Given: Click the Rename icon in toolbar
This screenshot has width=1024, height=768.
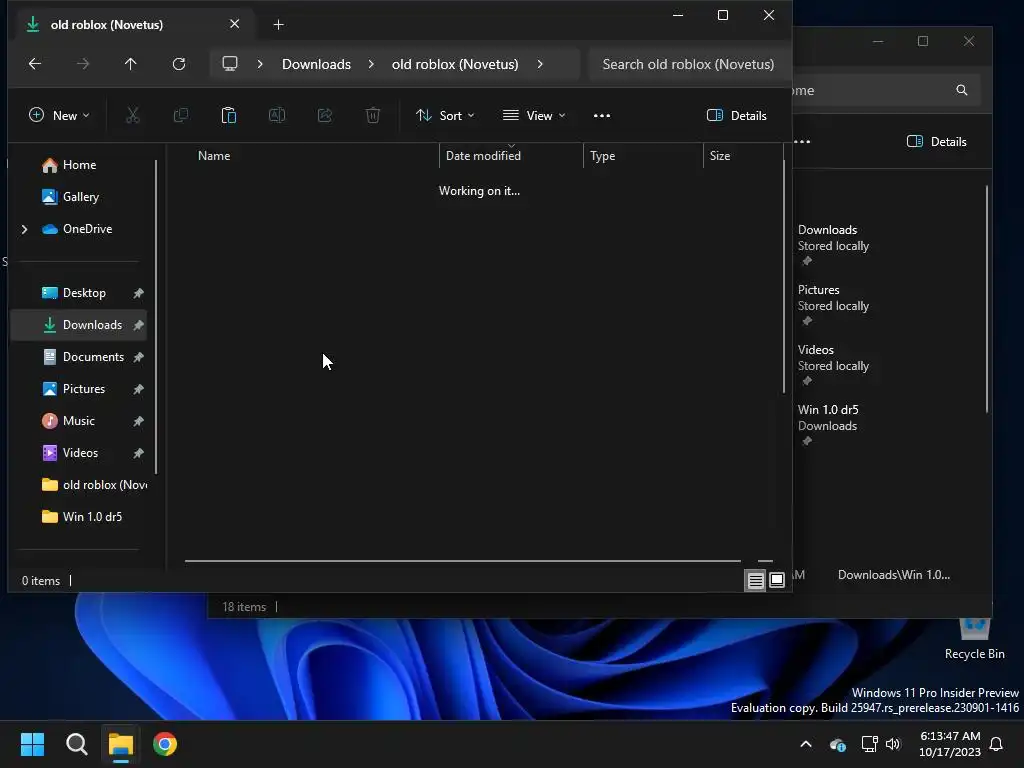Looking at the screenshot, I should pos(277,116).
